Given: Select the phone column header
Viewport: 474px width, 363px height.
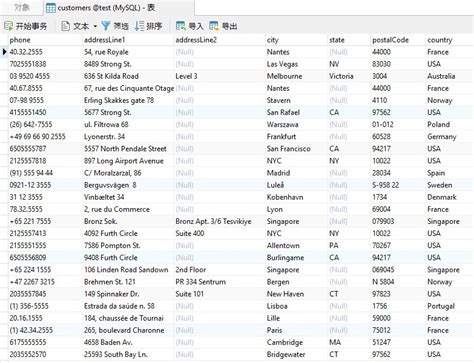Looking at the screenshot, I should click(x=45, y=40).
